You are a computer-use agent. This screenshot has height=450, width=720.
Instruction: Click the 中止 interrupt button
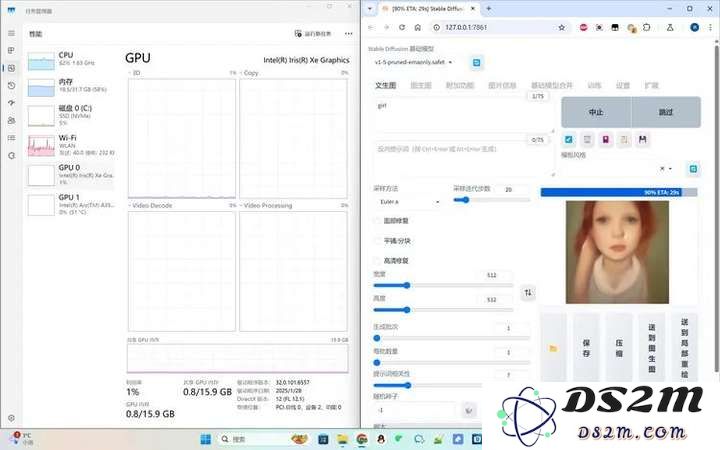596,112
